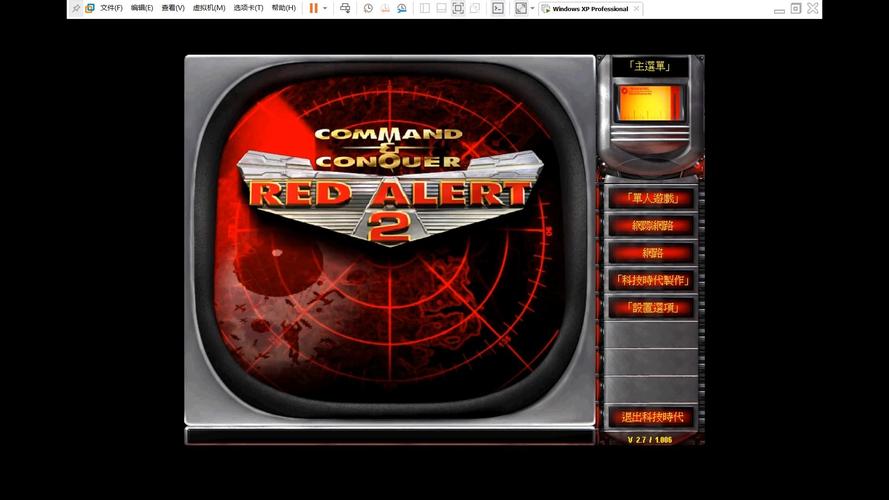
Task: Open the snapshot manager icon
Action: (402, 8)
